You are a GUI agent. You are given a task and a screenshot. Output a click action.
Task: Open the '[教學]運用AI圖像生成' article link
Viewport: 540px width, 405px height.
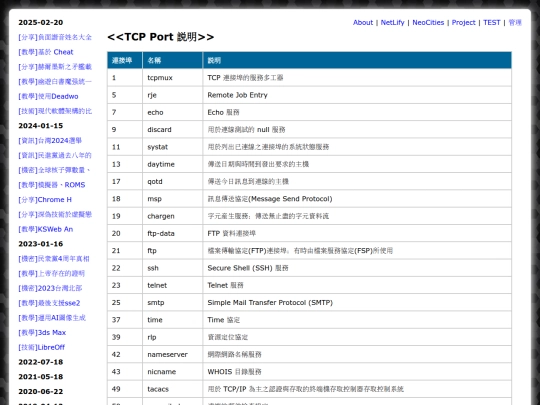pyautogui.click(x=52, y=318)
